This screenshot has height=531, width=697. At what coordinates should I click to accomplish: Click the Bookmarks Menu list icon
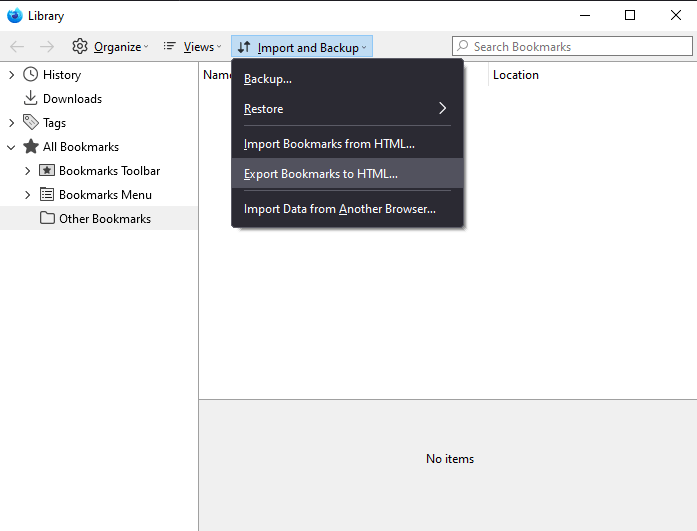click(47, 194)
